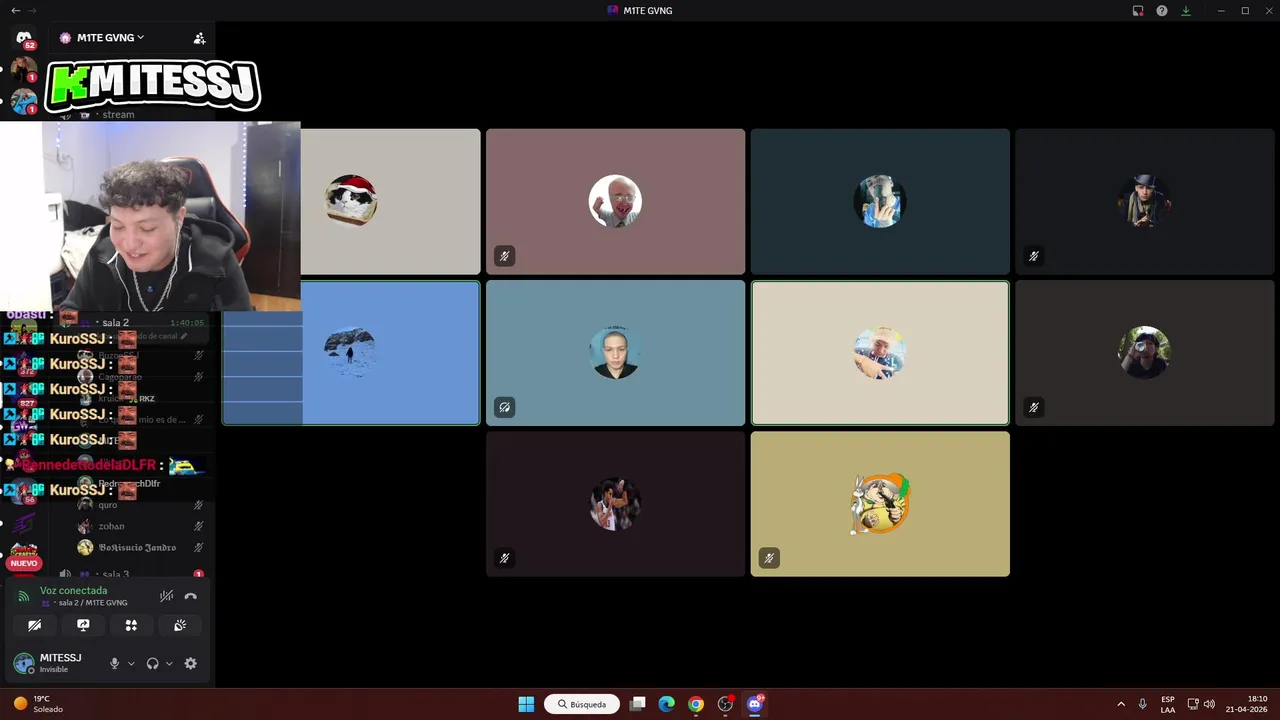The height and width of the screenshot is (720, 1280).
Task: Show hidden system tray icons
Action: (1121, 704)
